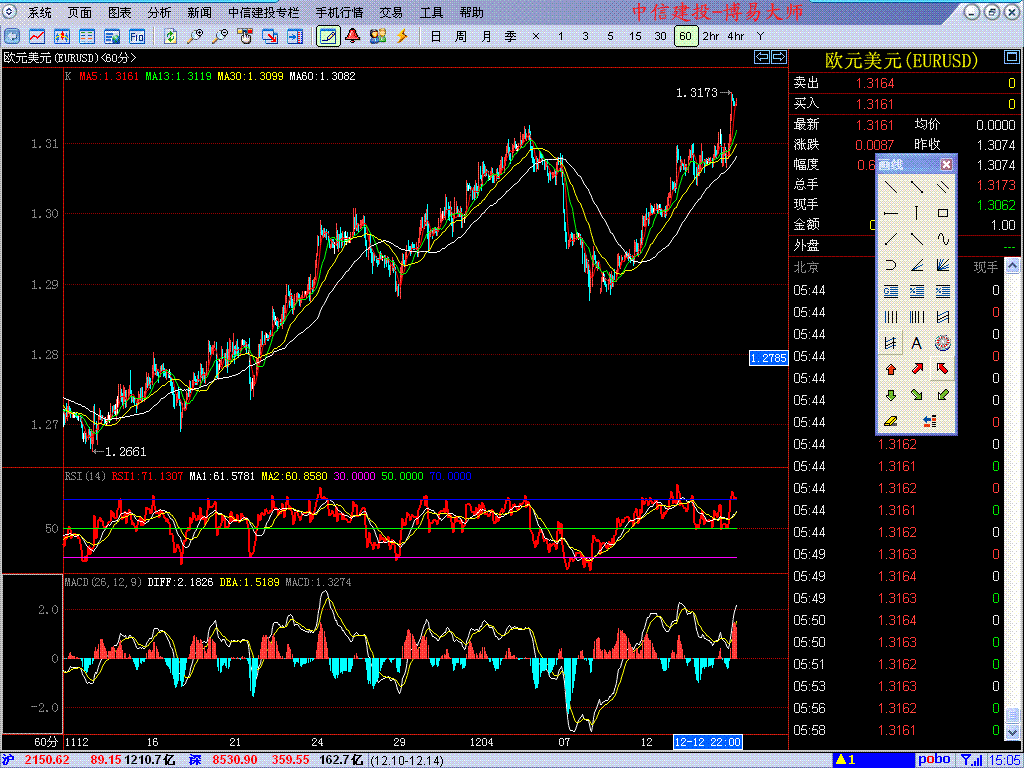Select the rectangle drawing tool
The width and height of the screenshot is (1024, 768).
[x=942, y=213]
